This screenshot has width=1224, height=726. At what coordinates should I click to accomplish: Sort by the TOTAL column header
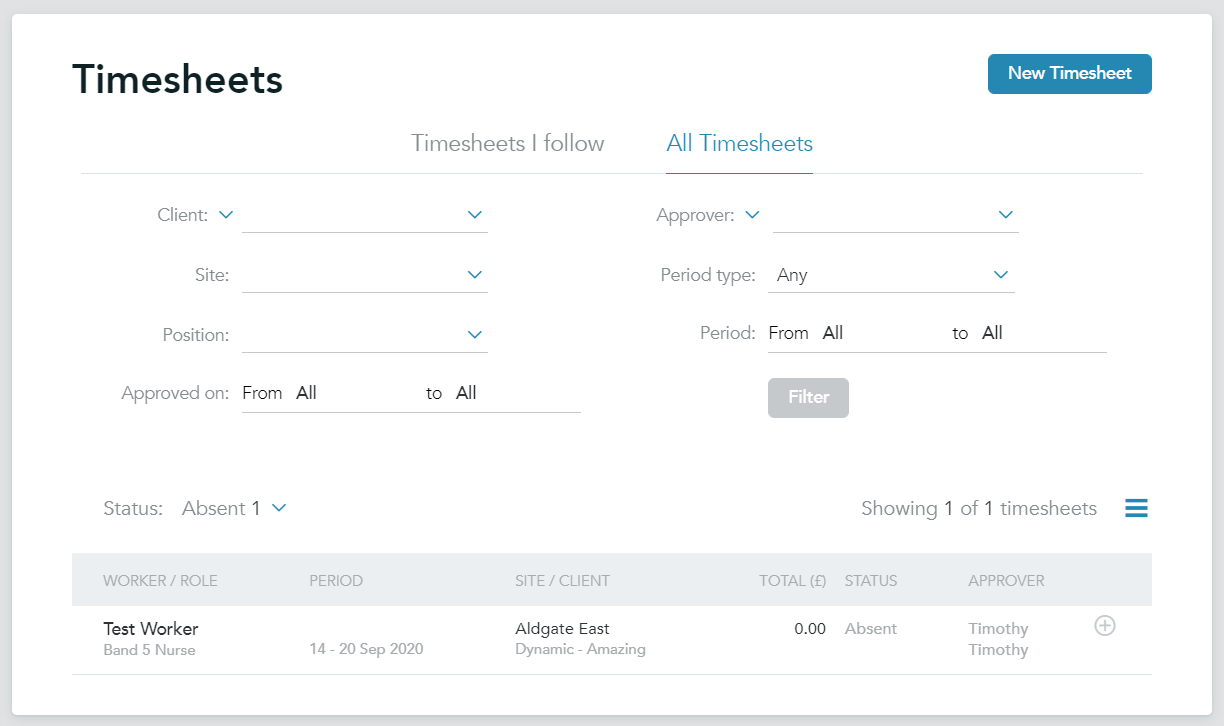click(792, 580)
